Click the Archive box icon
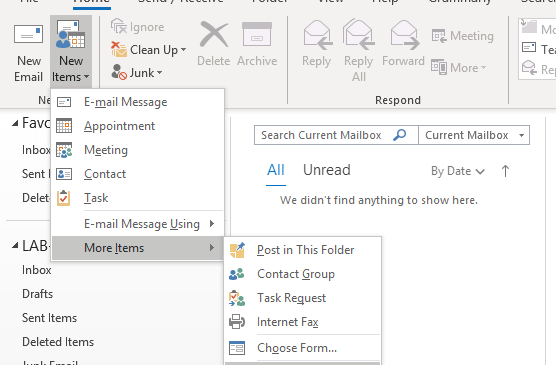556x365 pixels. pos(257,34)
